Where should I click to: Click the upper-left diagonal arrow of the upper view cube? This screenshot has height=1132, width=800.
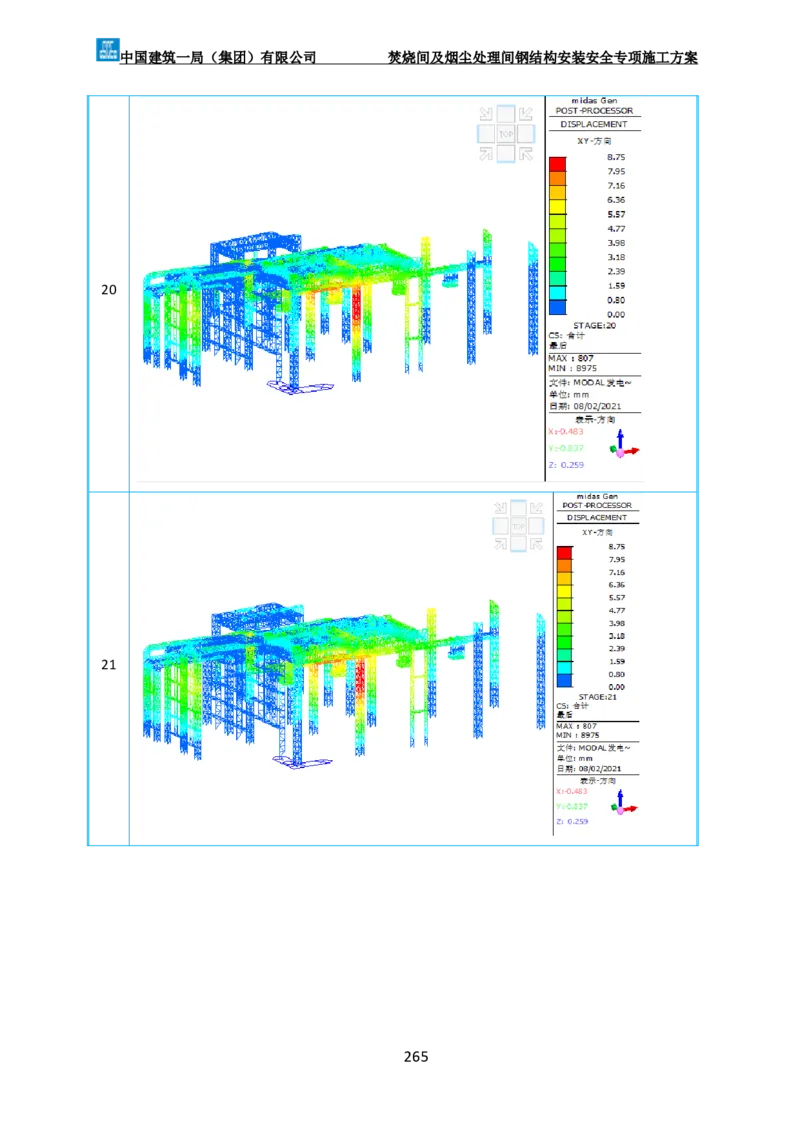pyautogui.click(x=486, y=114)
